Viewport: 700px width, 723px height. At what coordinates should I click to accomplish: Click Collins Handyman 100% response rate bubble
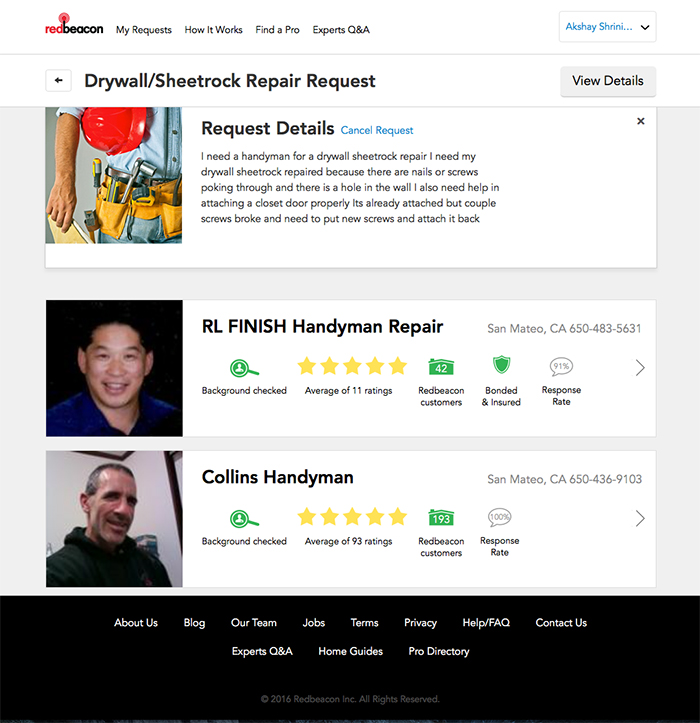coord(499,517)
